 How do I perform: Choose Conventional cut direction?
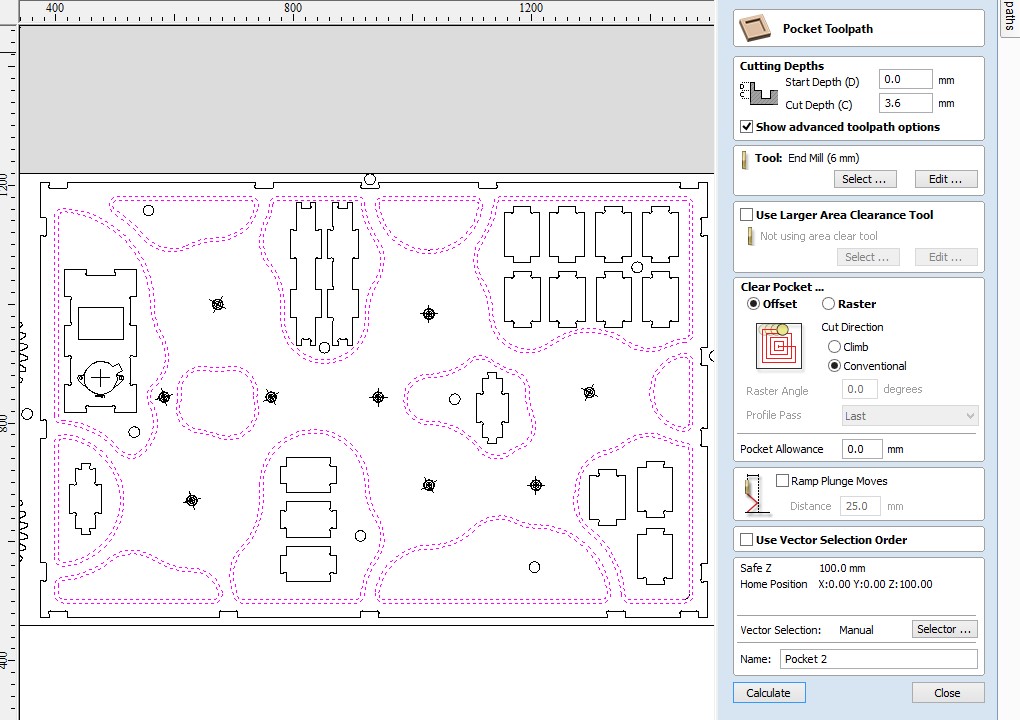pyautogui.click(x=834, y=366)
